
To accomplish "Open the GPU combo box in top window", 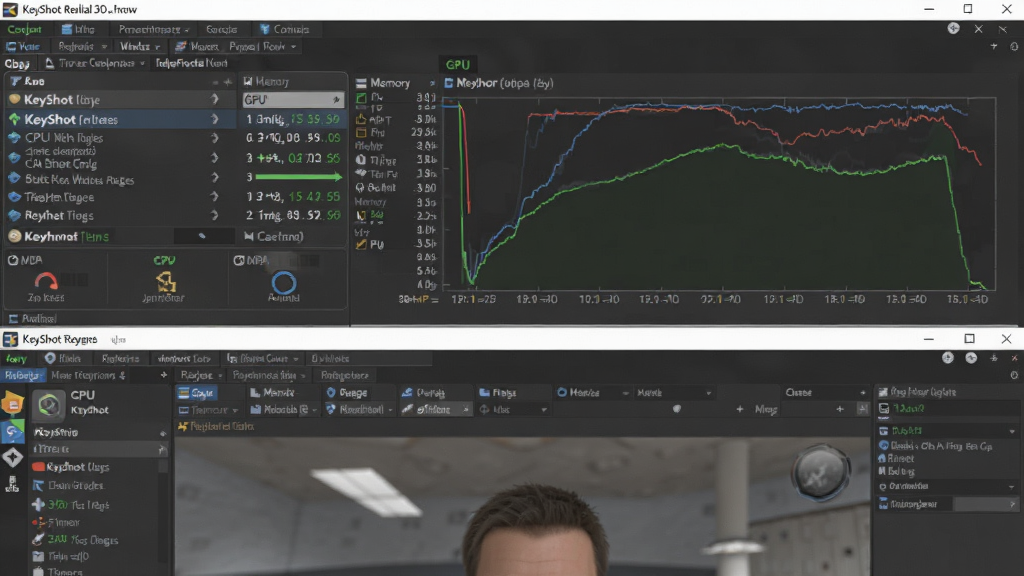I will 293,100.
